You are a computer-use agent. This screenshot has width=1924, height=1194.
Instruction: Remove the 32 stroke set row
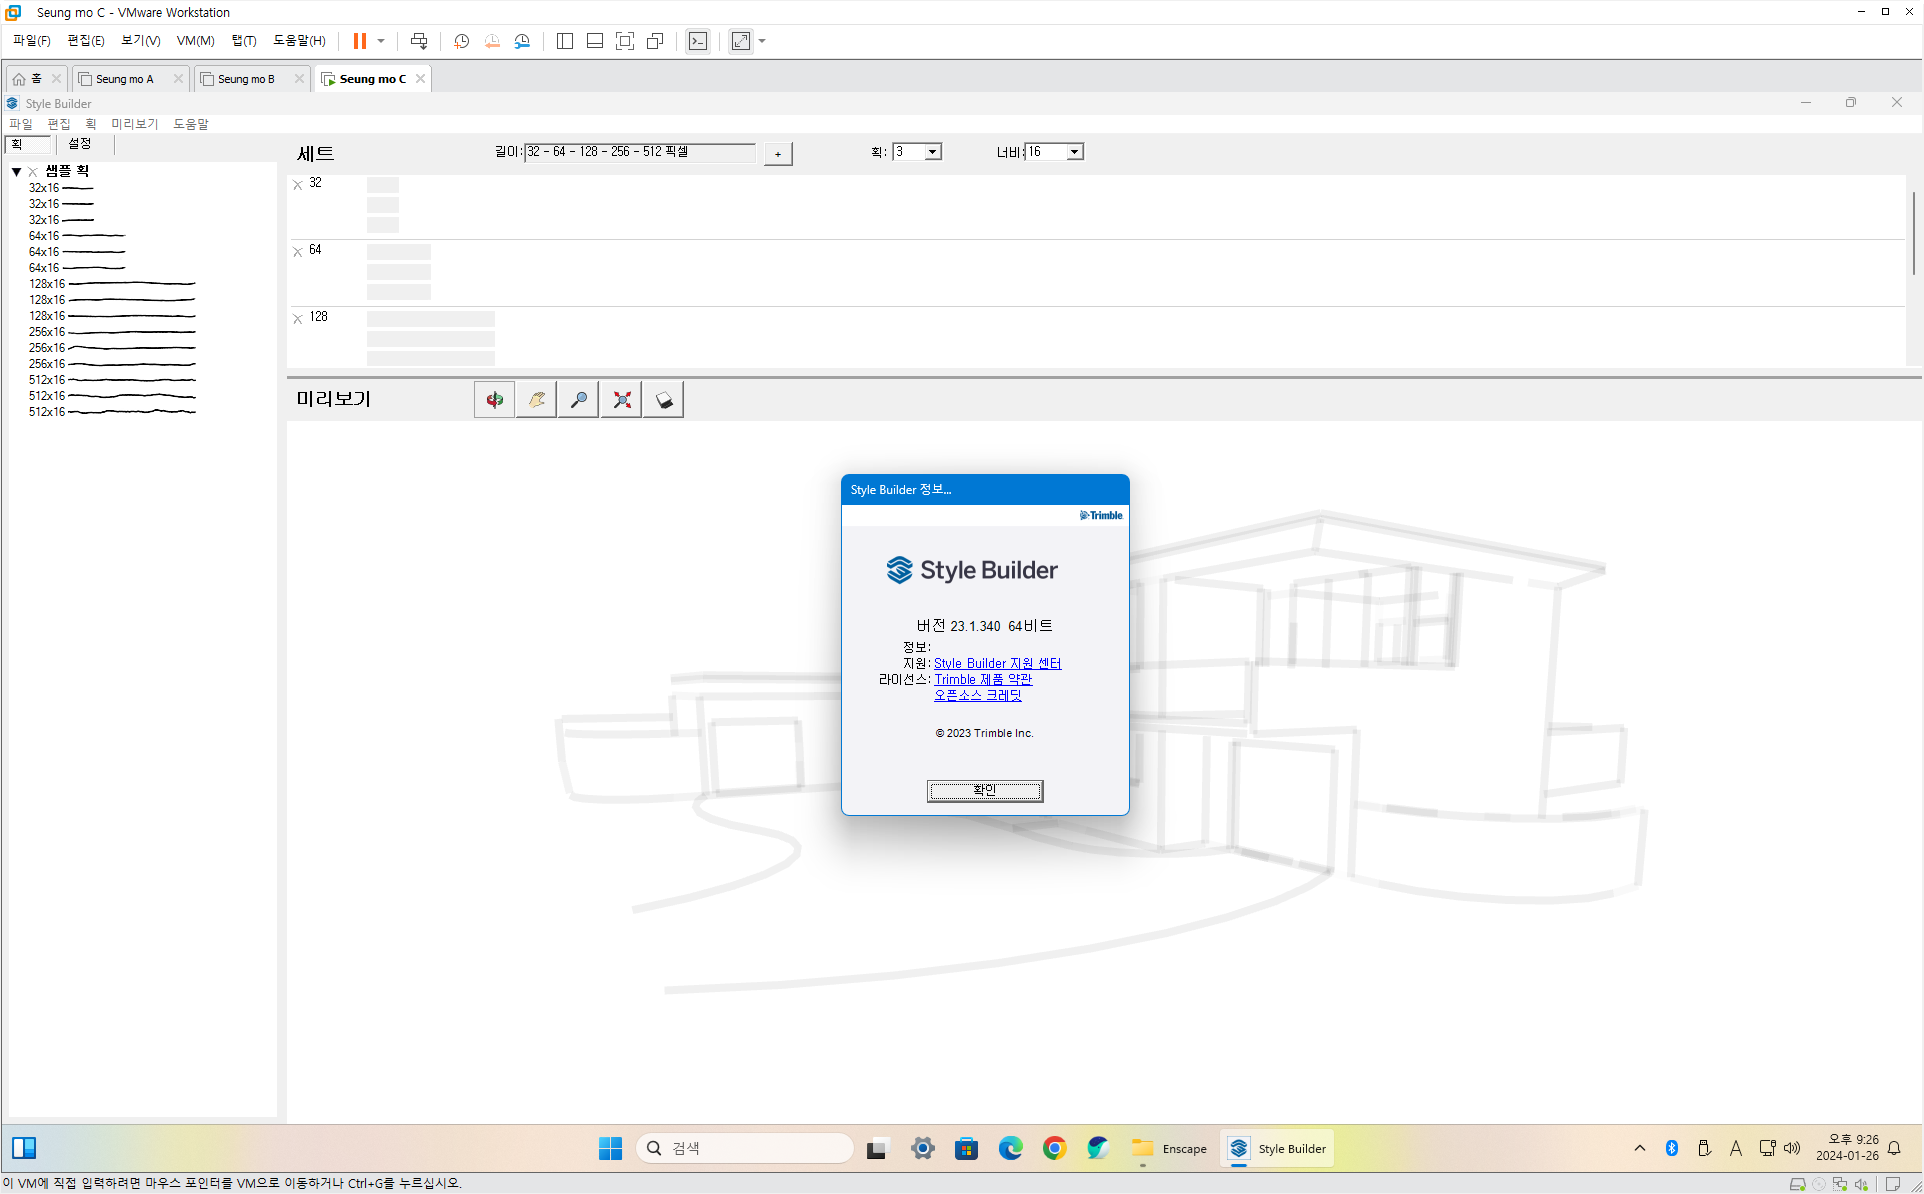click(297, 185)
